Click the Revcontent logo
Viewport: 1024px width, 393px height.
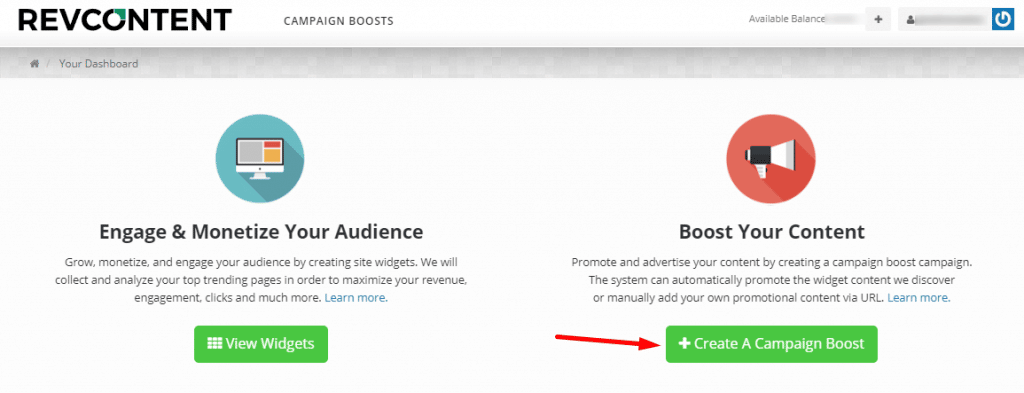(125, 20)
